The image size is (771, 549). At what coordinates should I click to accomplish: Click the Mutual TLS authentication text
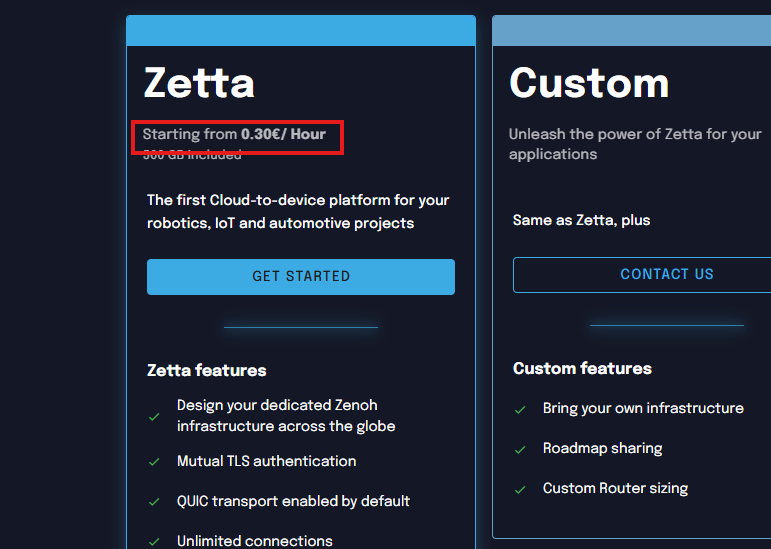tap(266, 461)
